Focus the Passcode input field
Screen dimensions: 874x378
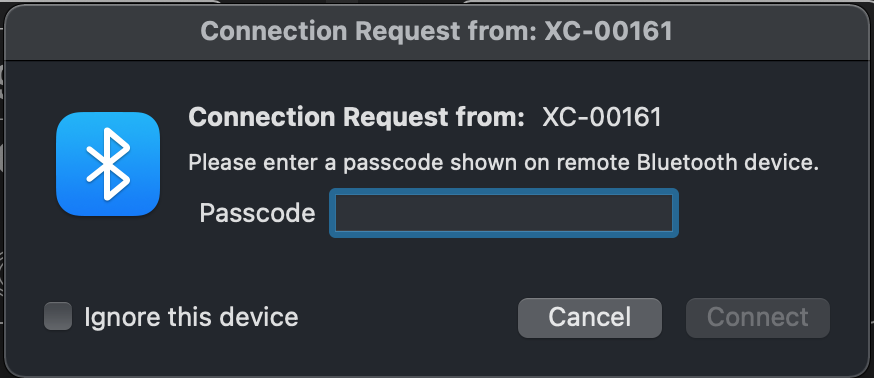tap(504, 213)
